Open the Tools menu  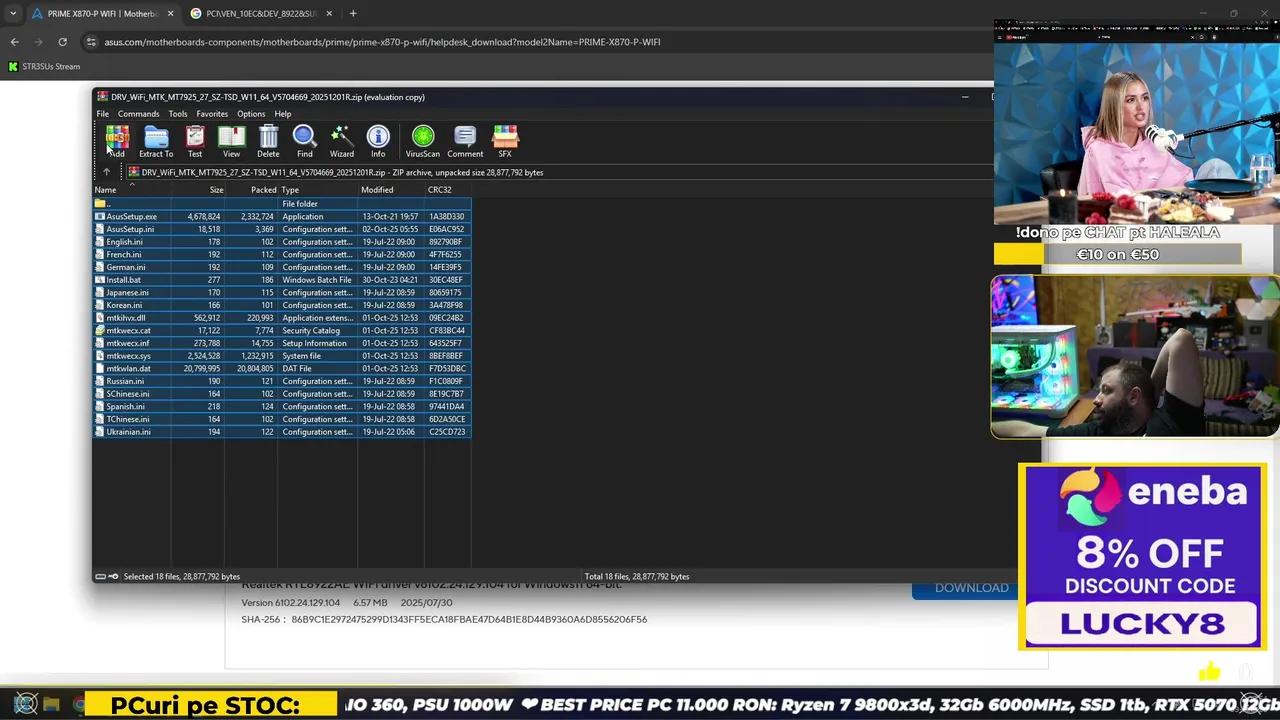177,114
